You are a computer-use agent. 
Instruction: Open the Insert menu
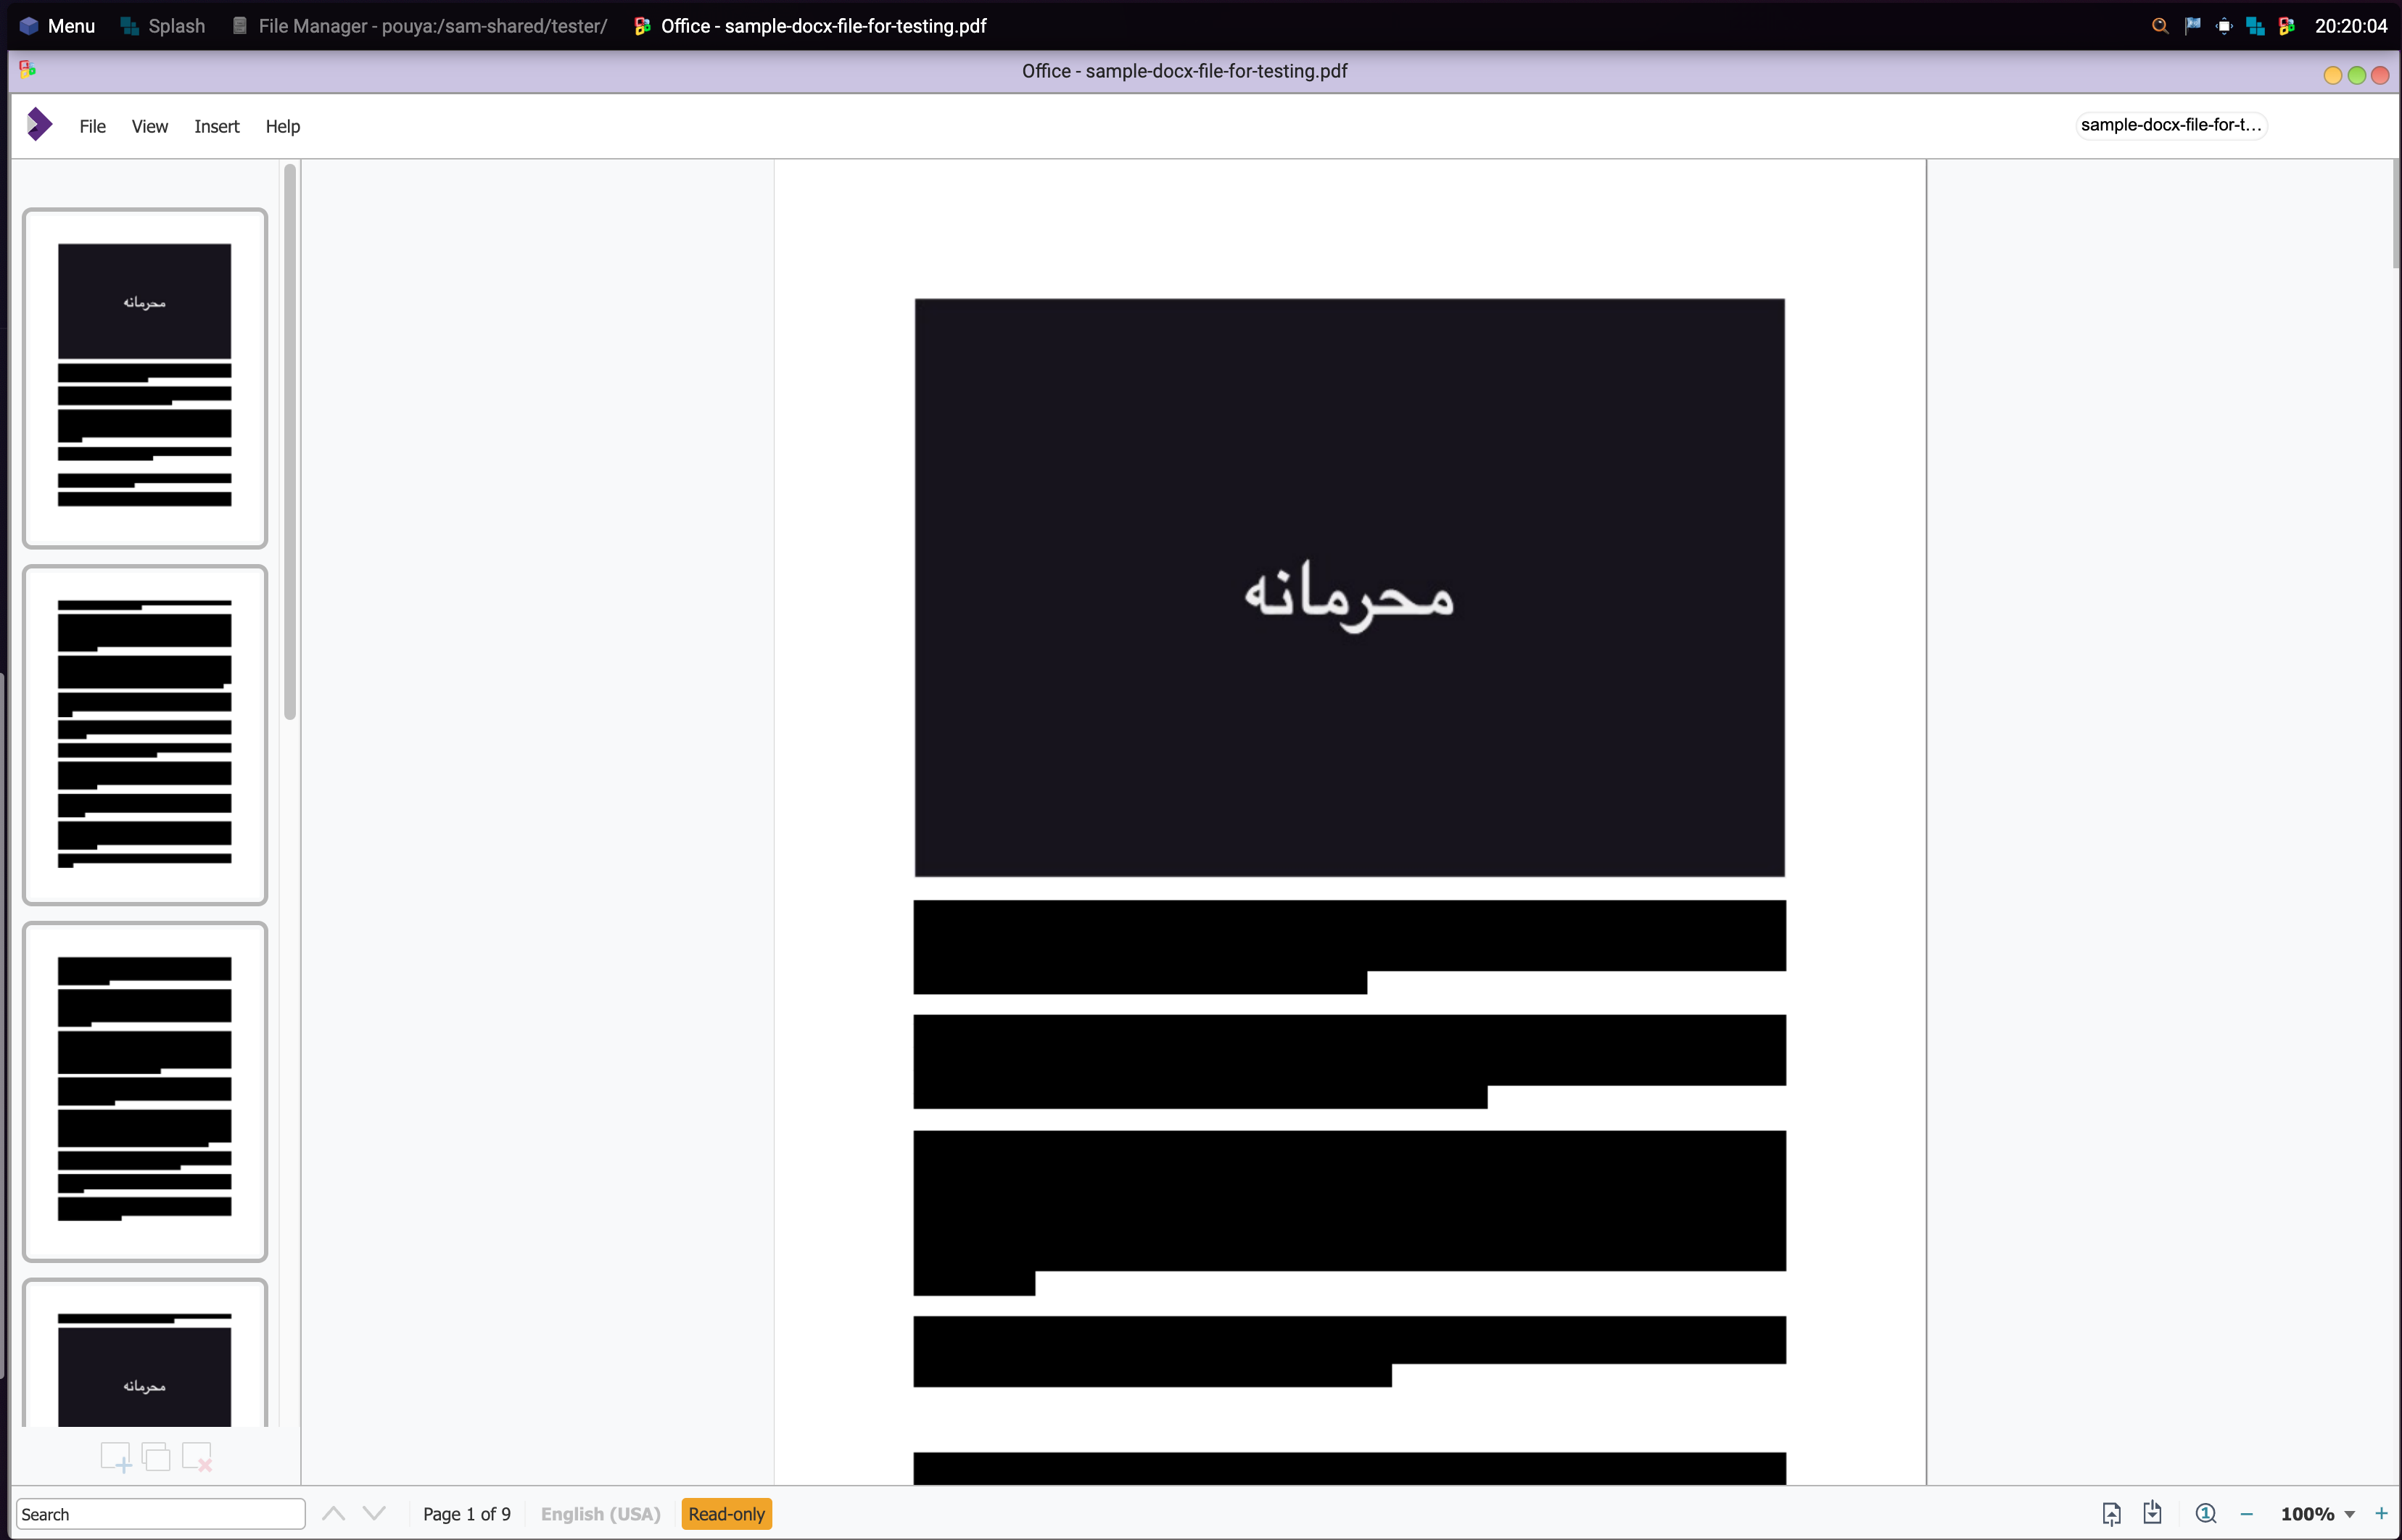click(216, 126)
